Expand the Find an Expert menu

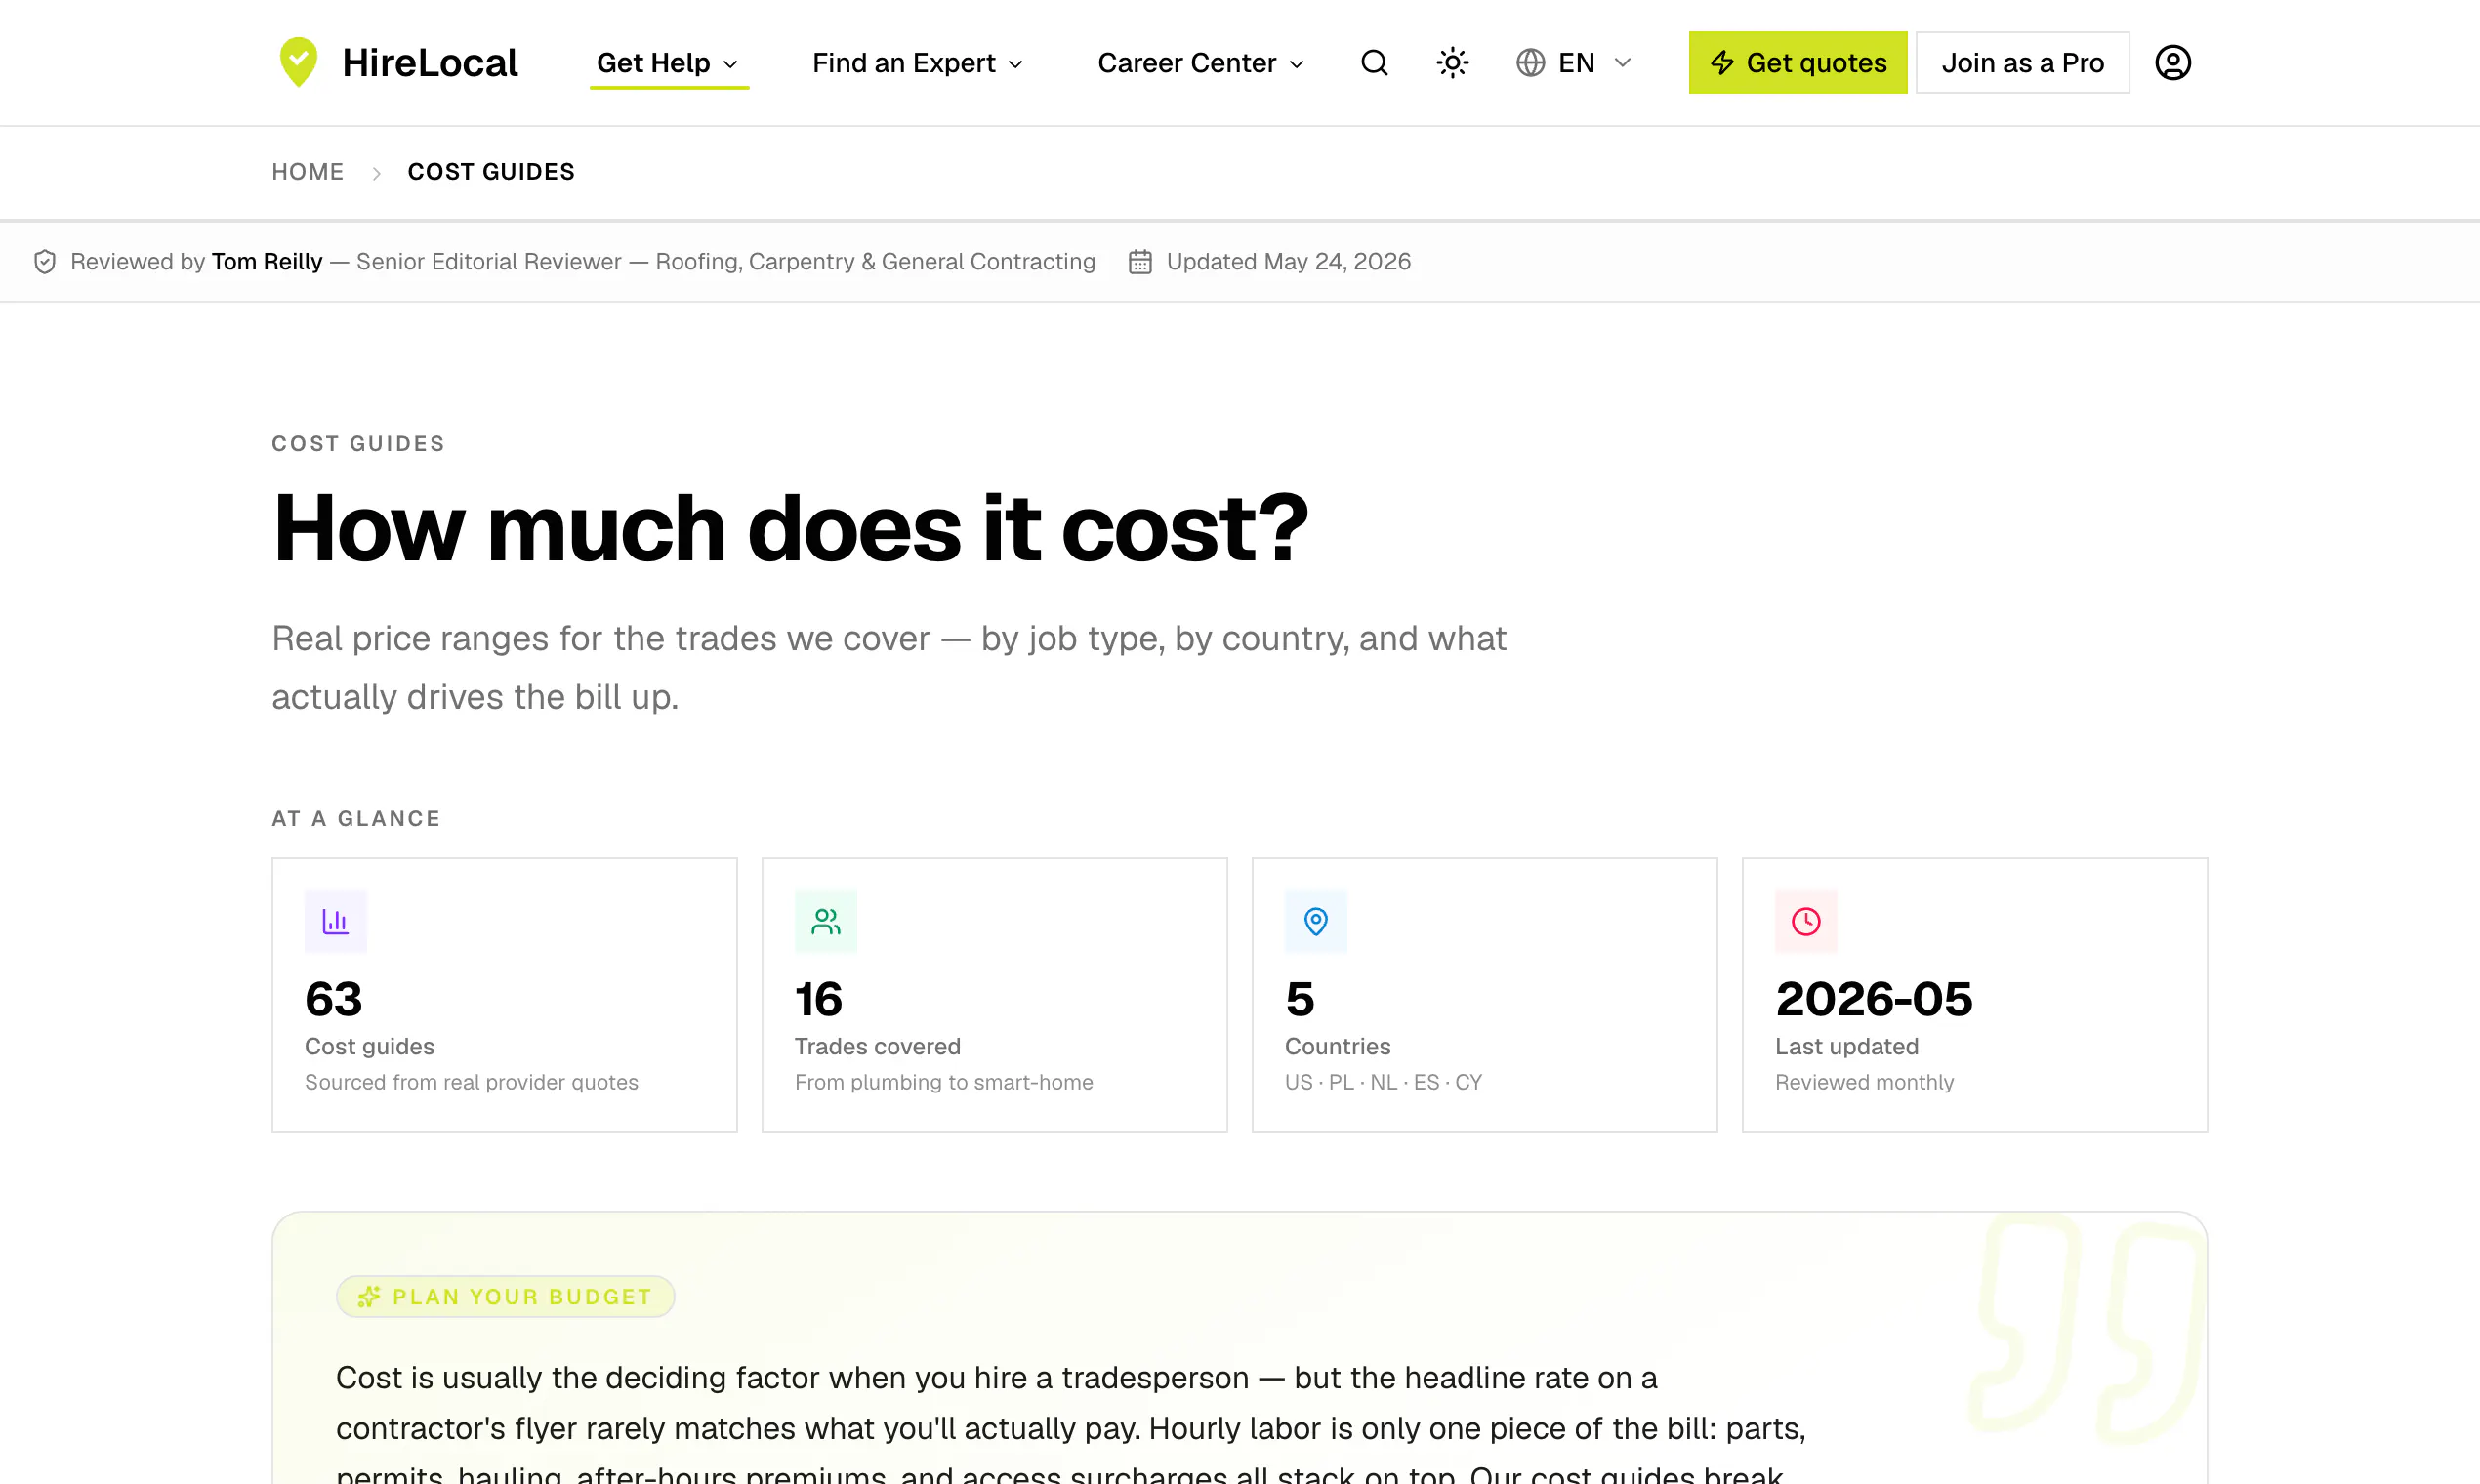(x=918, y=63)
